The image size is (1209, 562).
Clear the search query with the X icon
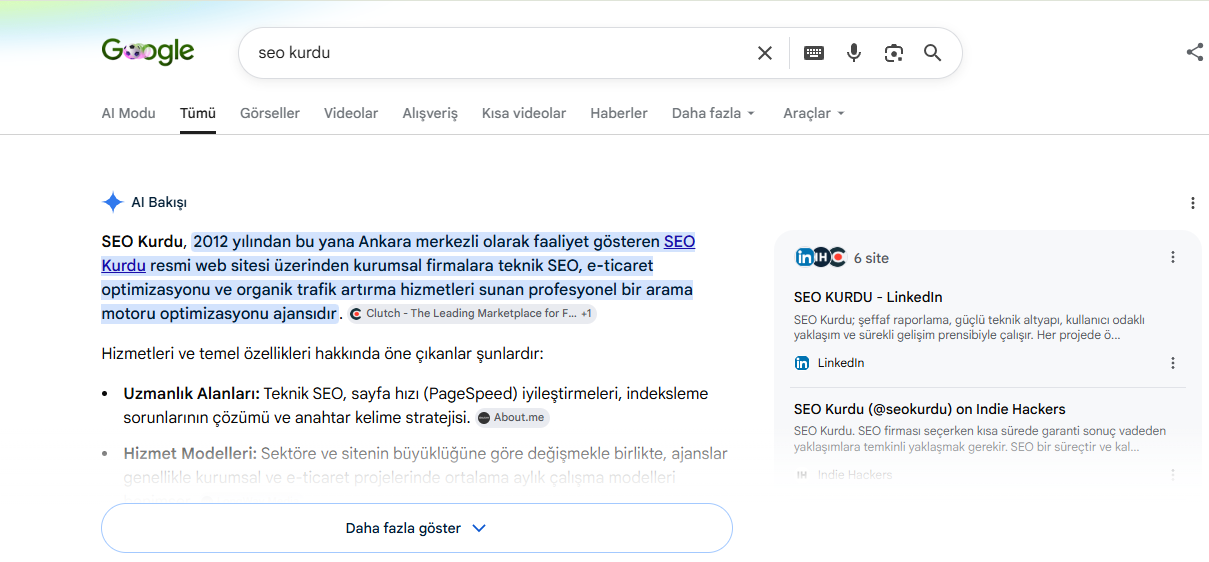click(x=765, y=53)
